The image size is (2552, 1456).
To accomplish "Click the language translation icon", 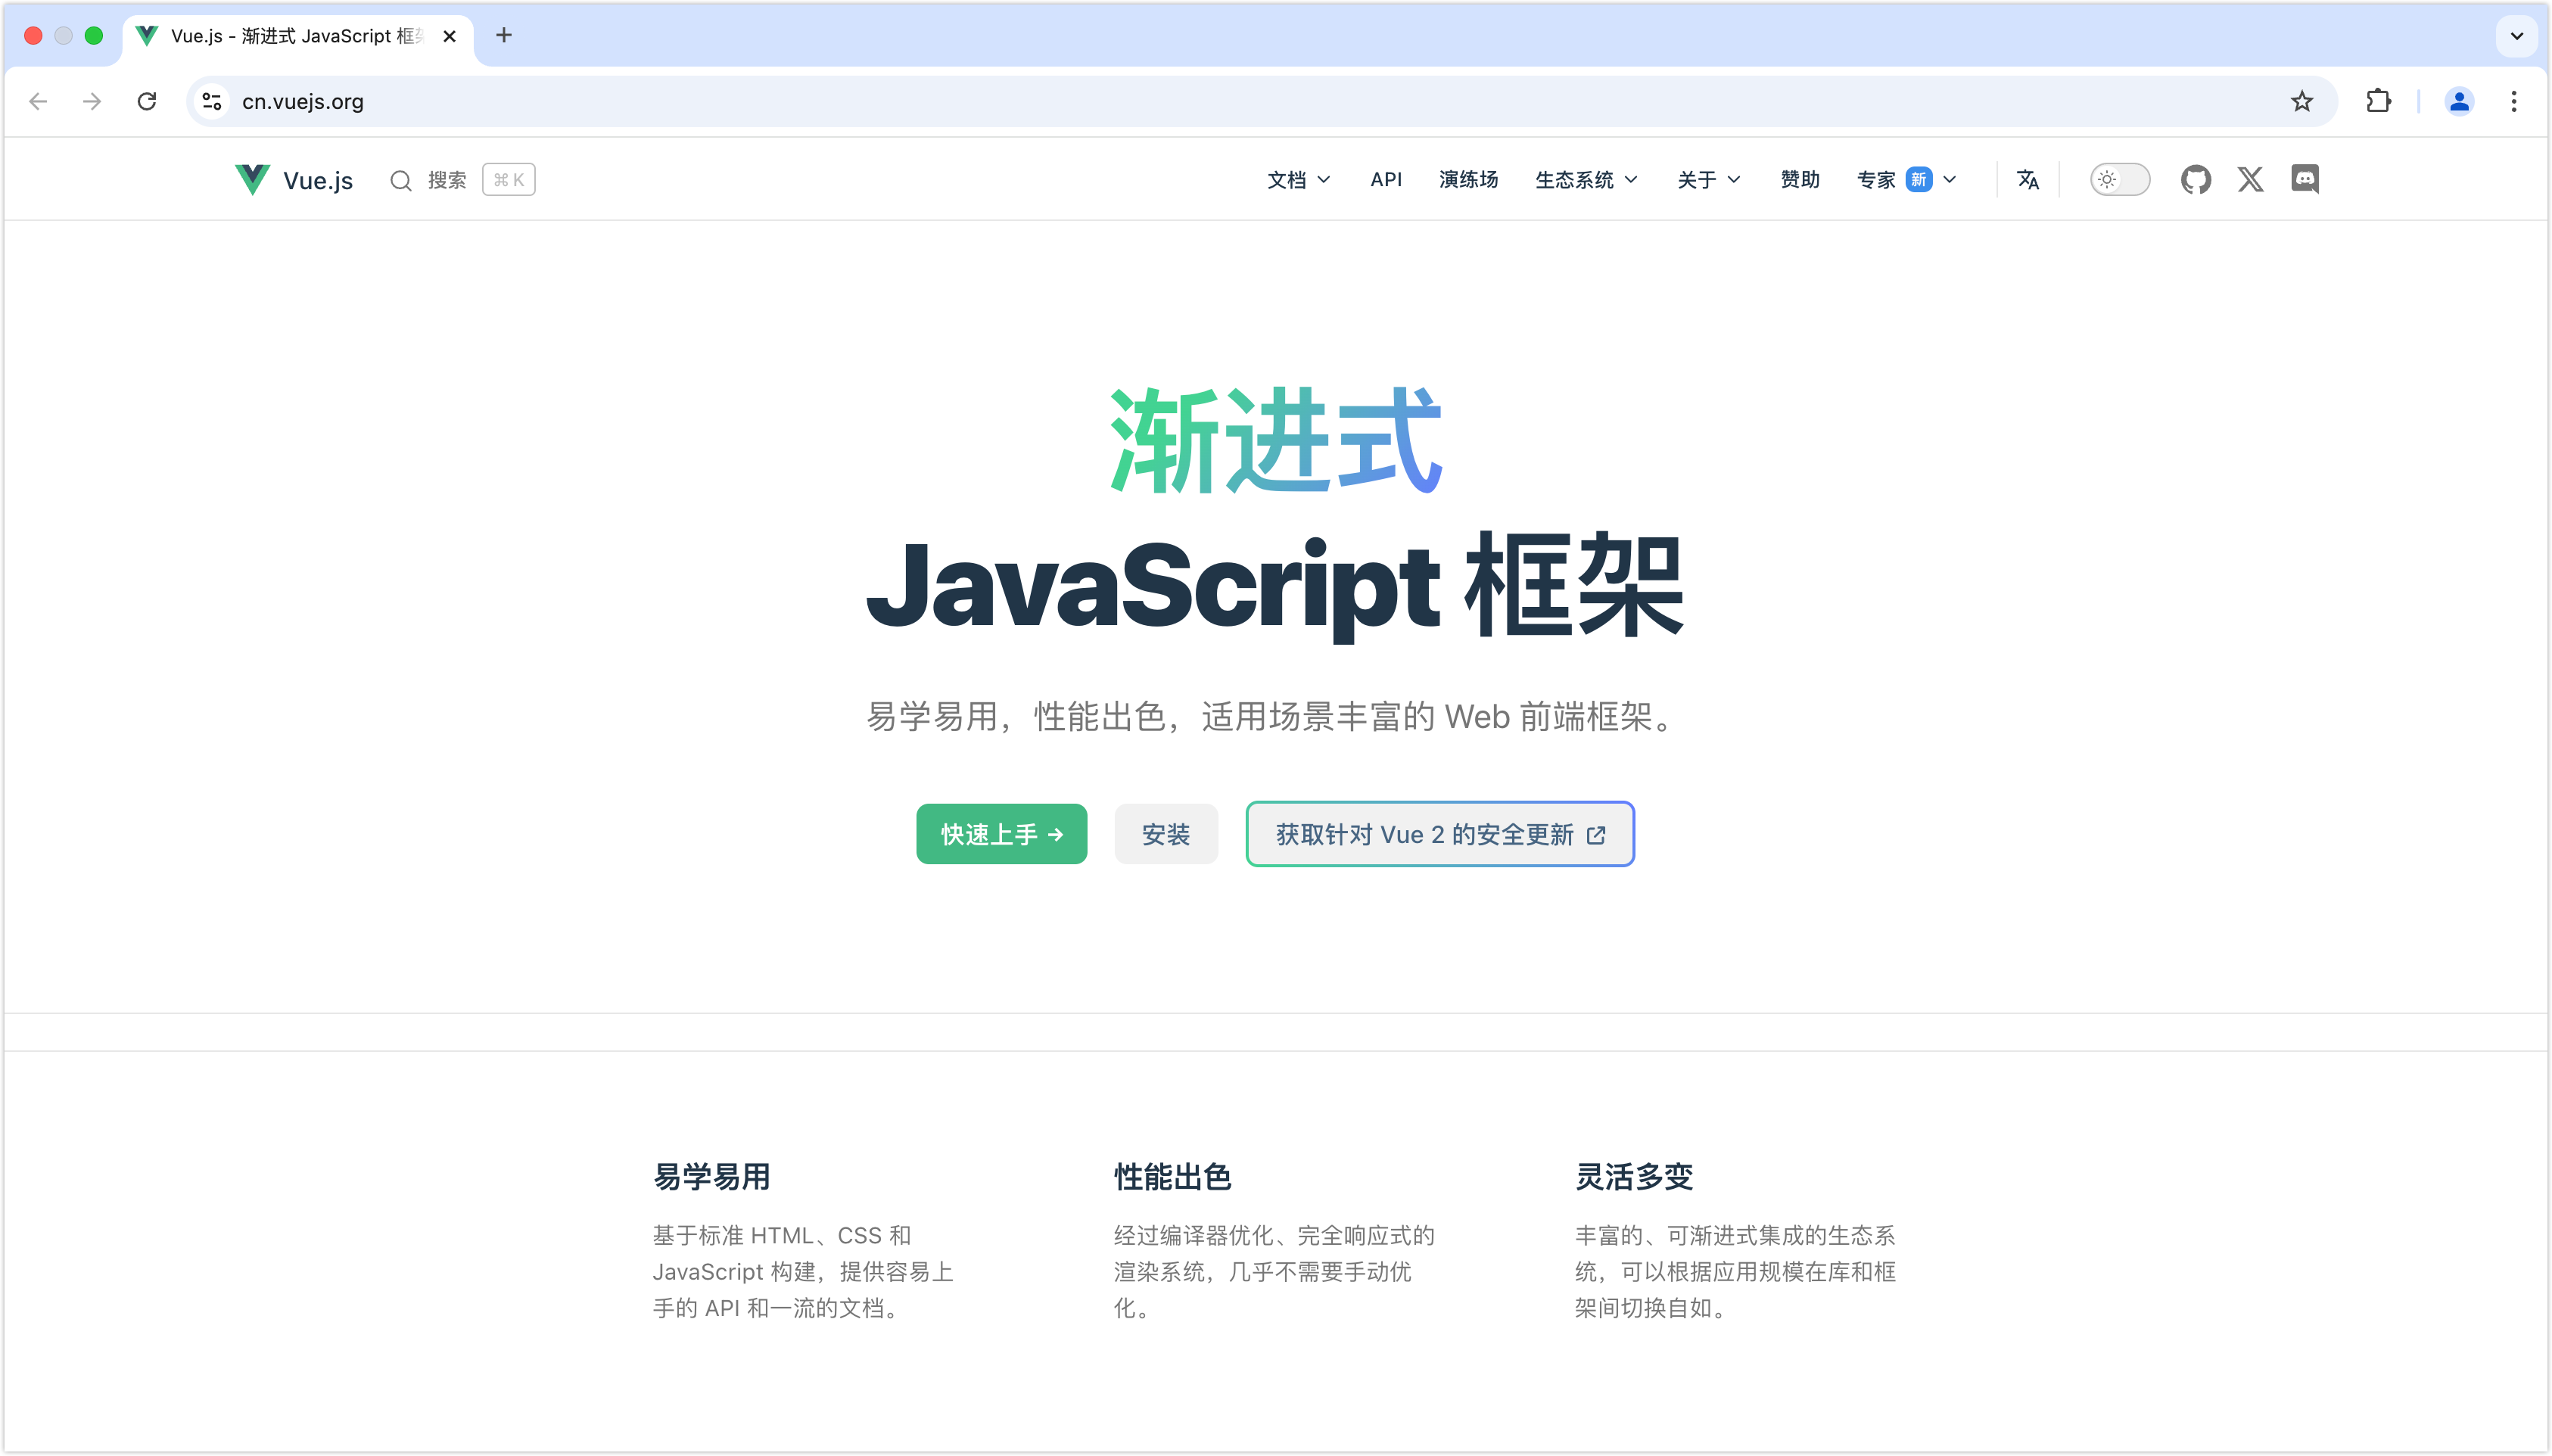I will coord(2027,179).
